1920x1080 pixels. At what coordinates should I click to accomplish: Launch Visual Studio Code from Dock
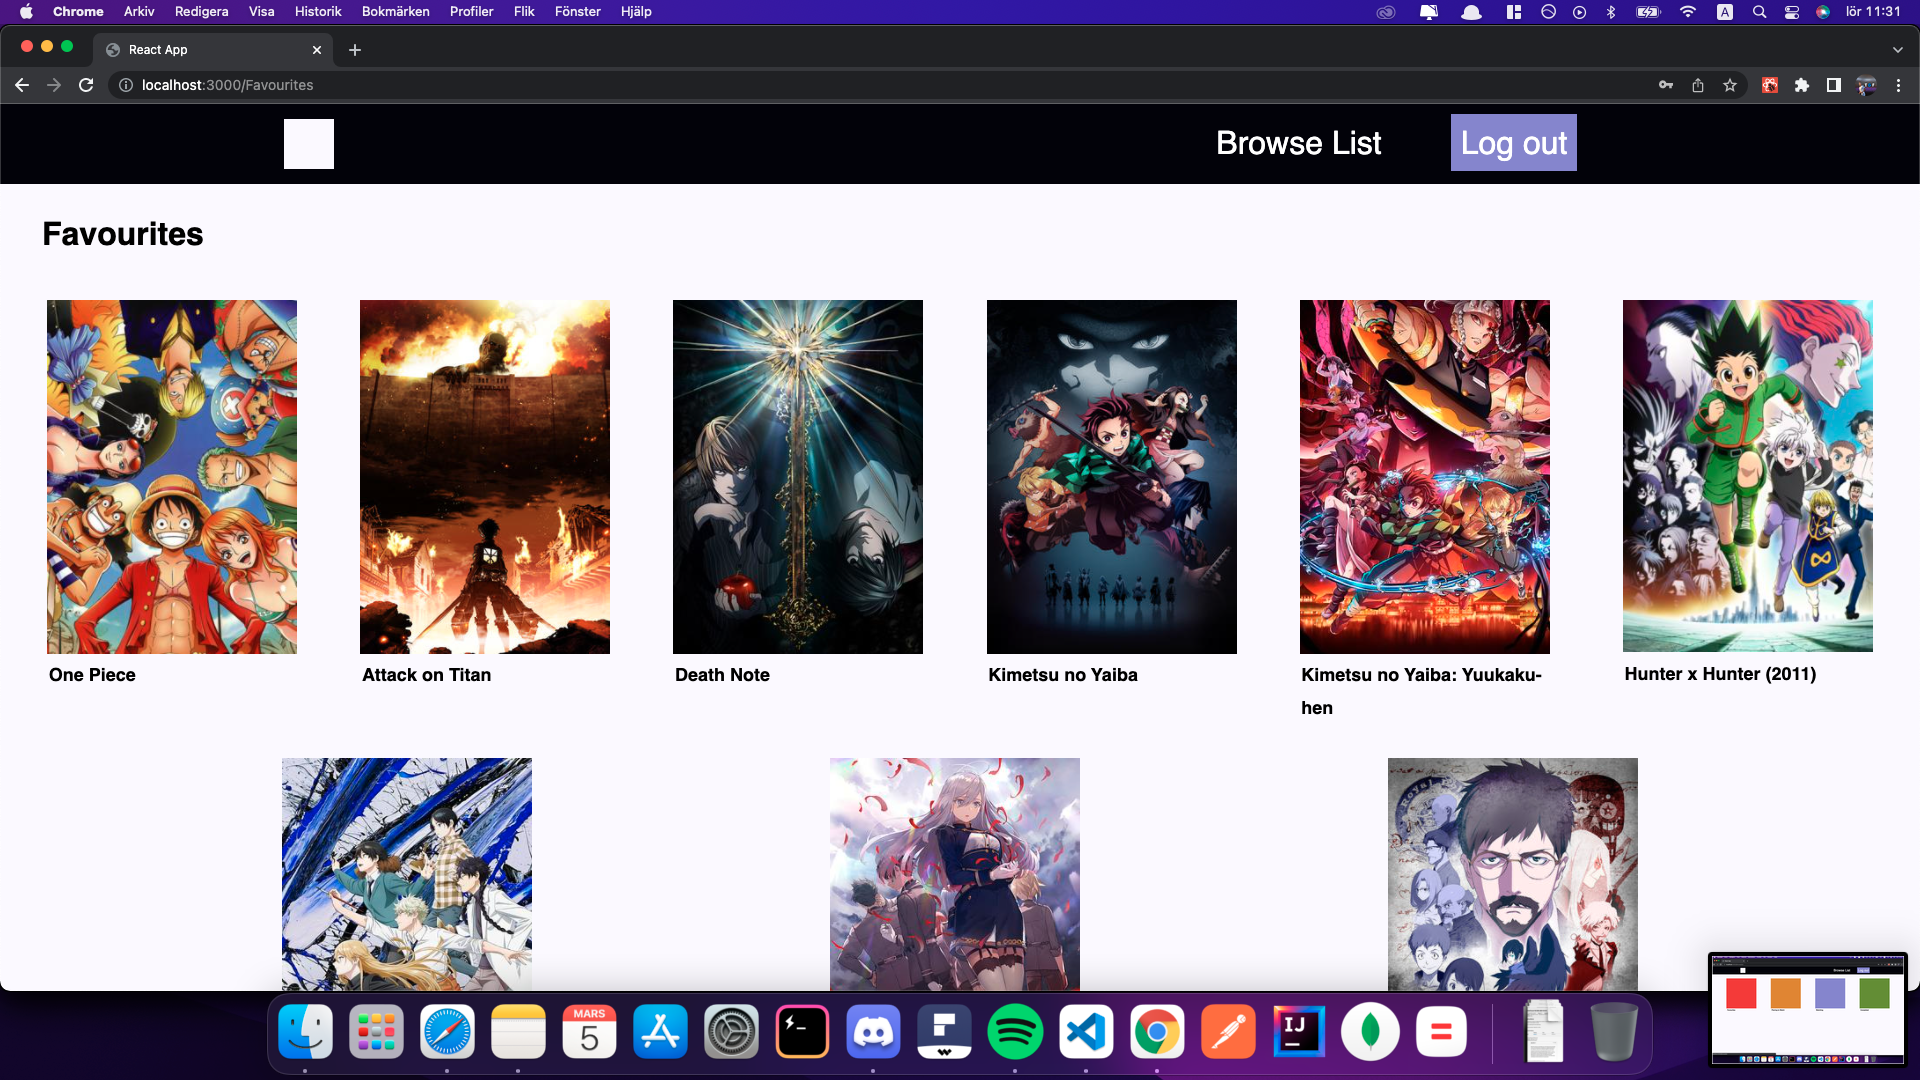pyautogui.click(x=1086, y=1032)
